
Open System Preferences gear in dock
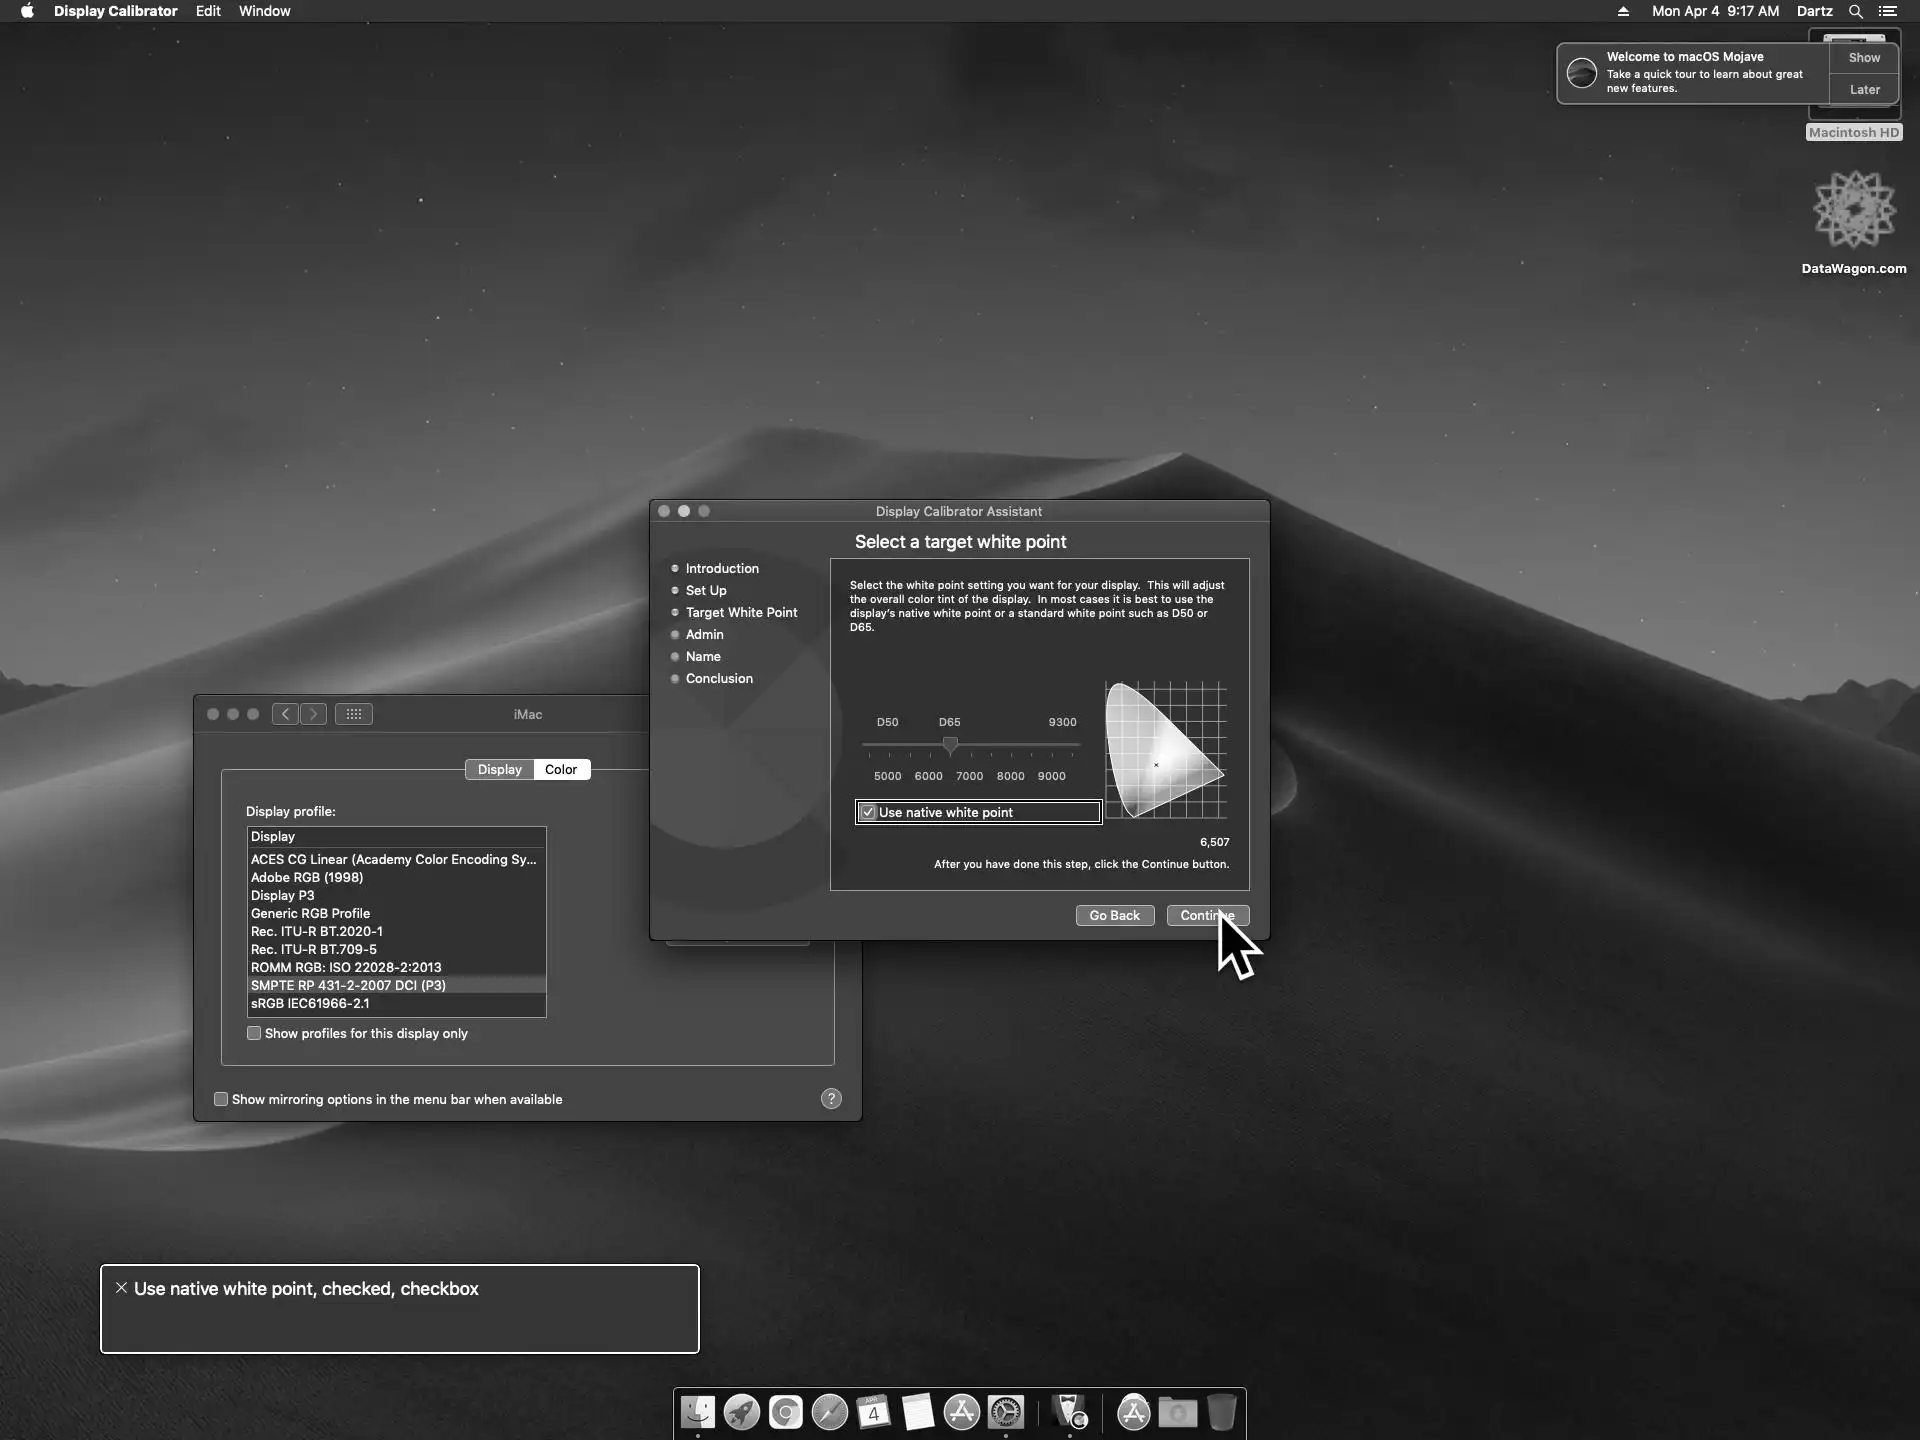click(x=1005, y=1412)
